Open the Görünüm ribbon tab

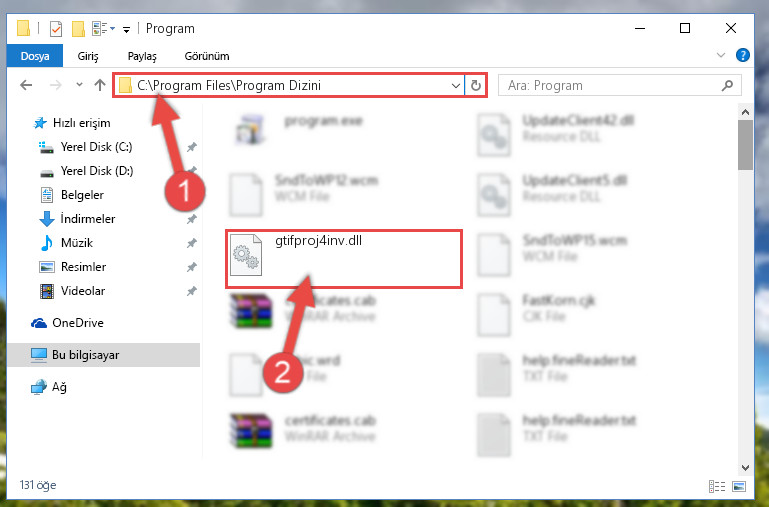pyautogui.click(x=207, y=56)
